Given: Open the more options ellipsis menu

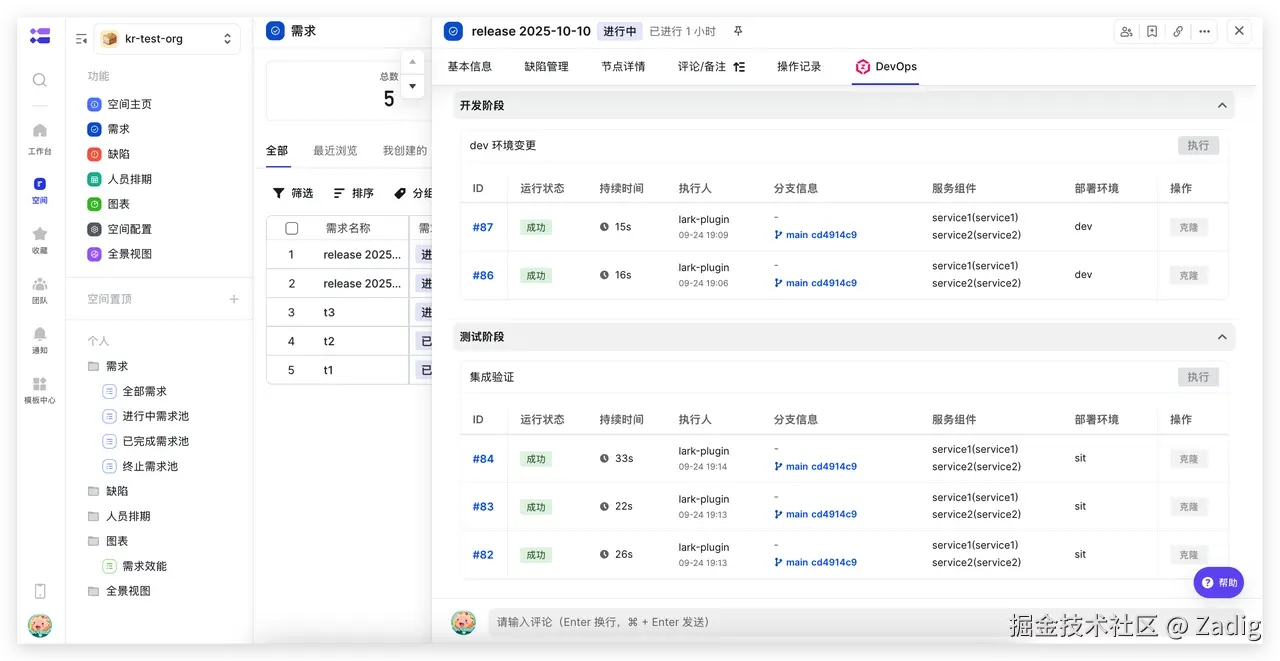Looking at the screenshot, I should click(1204, 31).
